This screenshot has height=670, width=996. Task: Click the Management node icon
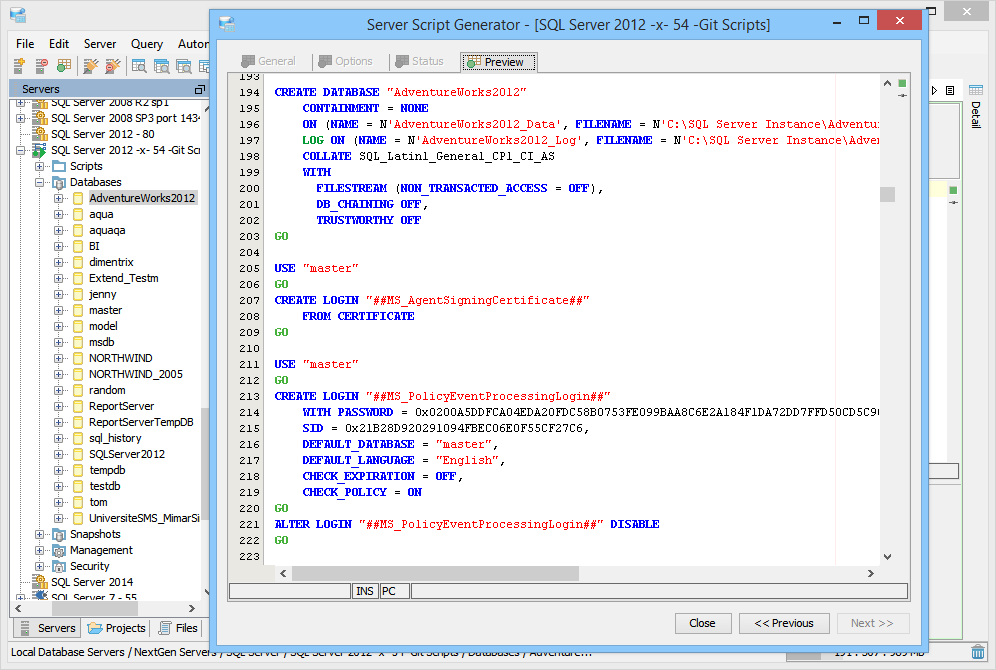(x=59, y=550)
